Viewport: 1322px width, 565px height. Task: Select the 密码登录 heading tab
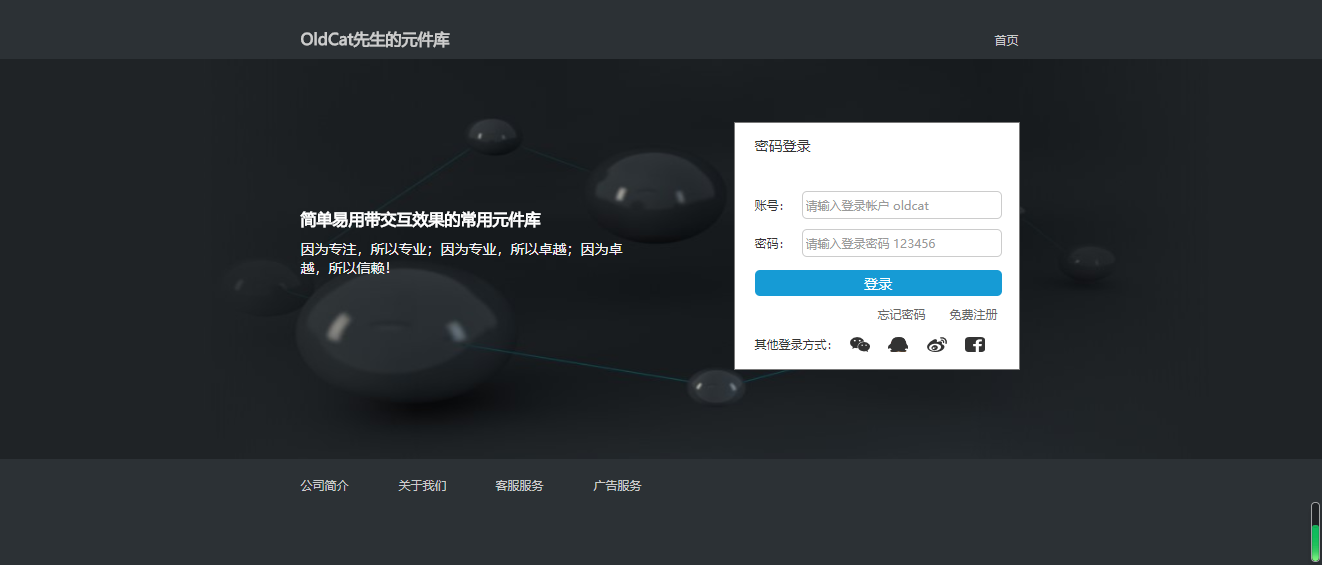click(x=782, y=146)
